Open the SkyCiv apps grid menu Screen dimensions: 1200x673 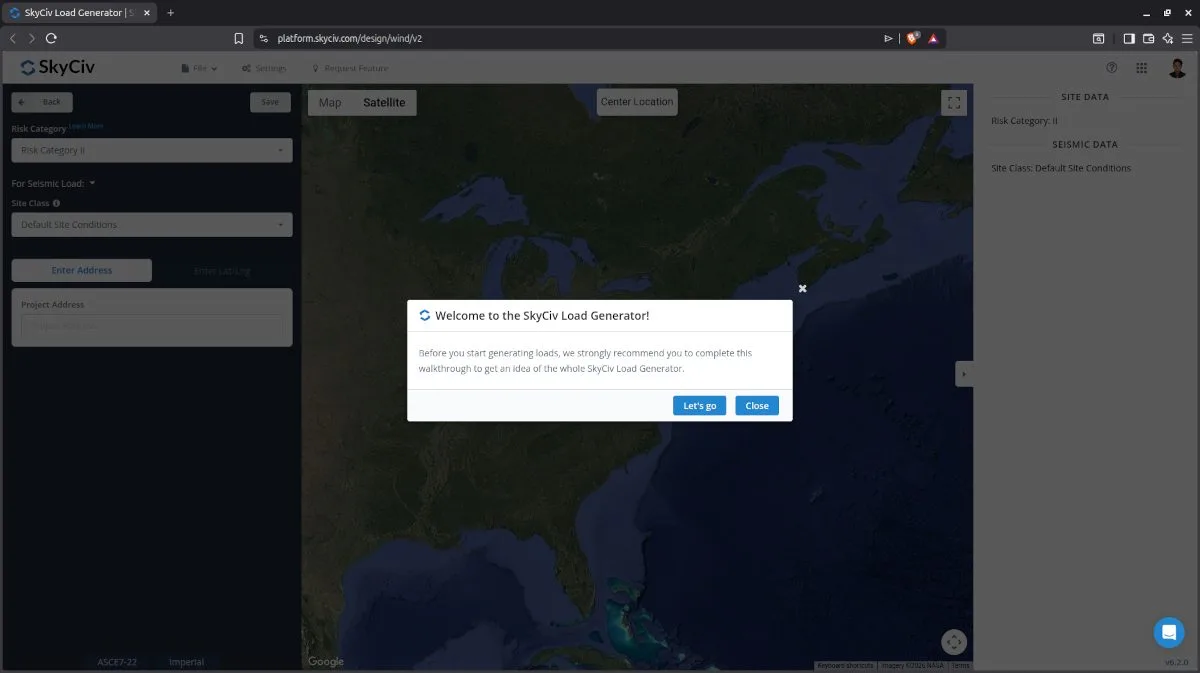tap(1141, 68)
